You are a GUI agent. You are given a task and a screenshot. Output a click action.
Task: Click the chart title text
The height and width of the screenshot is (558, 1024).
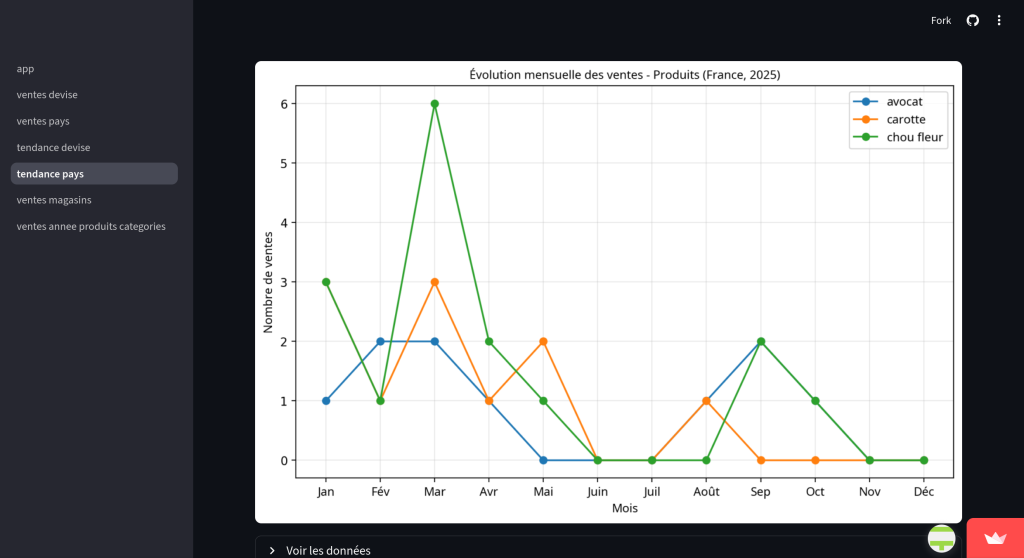[624, 75]
